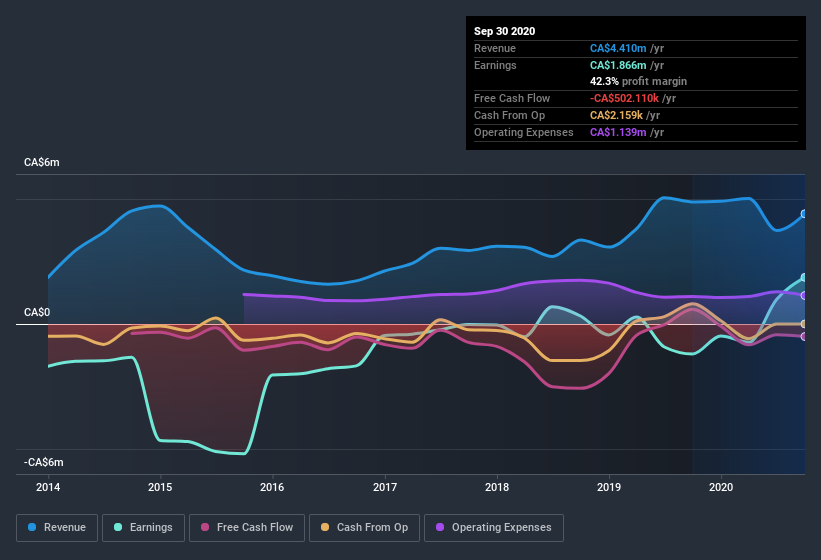821x560 pixels.
Task: Click the 2014 x-axis label
Action: (x=48, y=487)
